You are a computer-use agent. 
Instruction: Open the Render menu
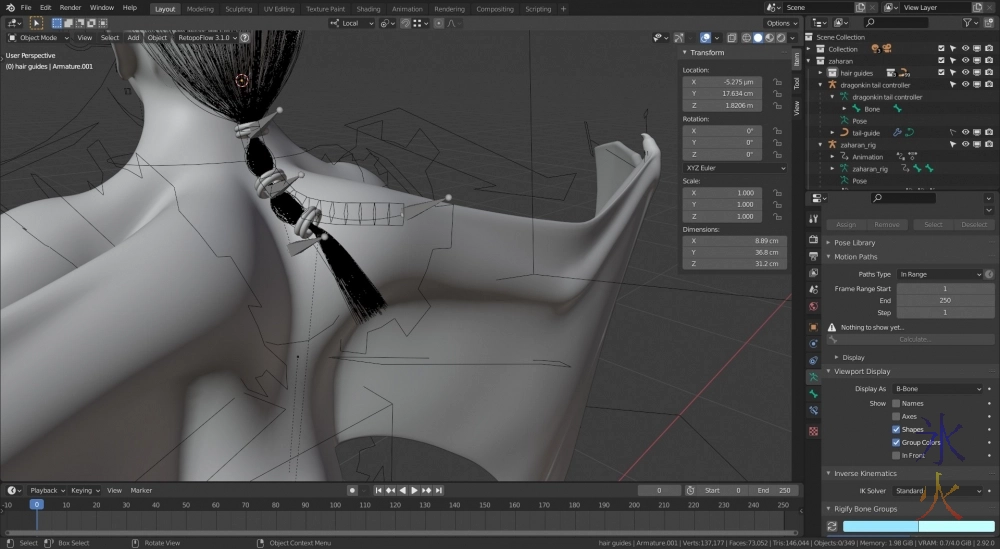70,8
